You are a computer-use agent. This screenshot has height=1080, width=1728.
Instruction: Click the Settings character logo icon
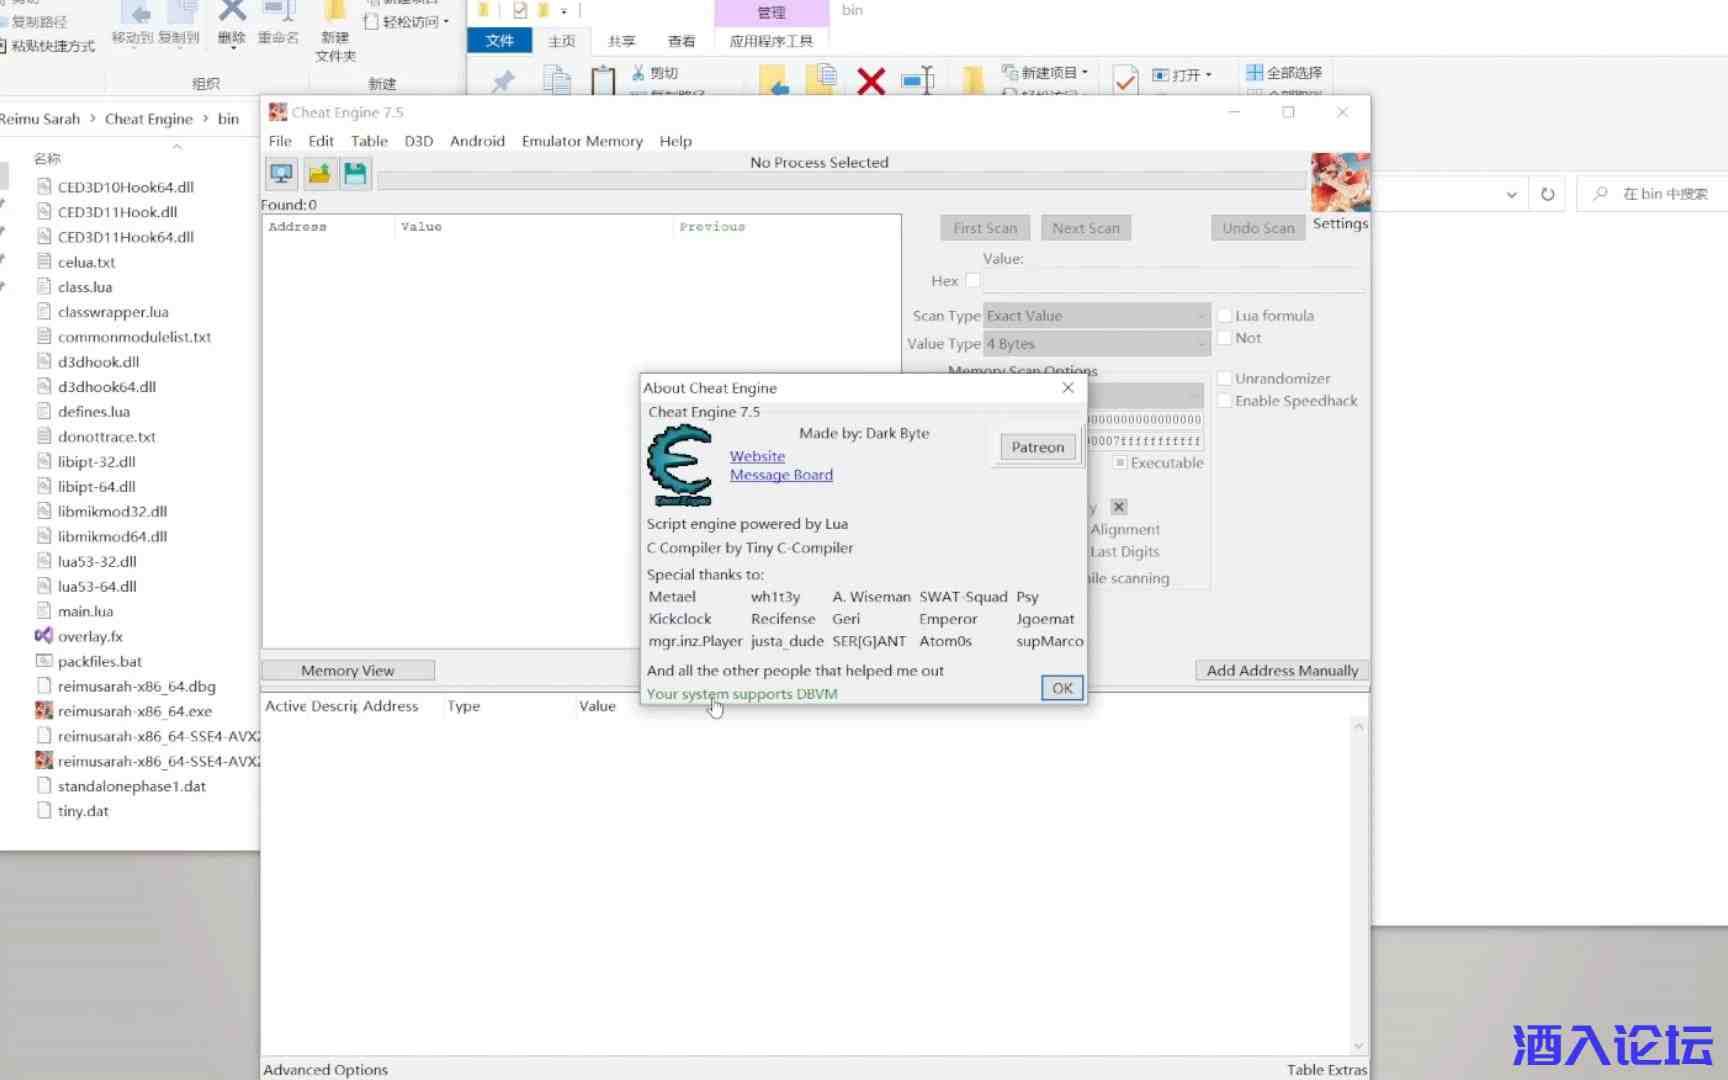[x=1339, y=182]
